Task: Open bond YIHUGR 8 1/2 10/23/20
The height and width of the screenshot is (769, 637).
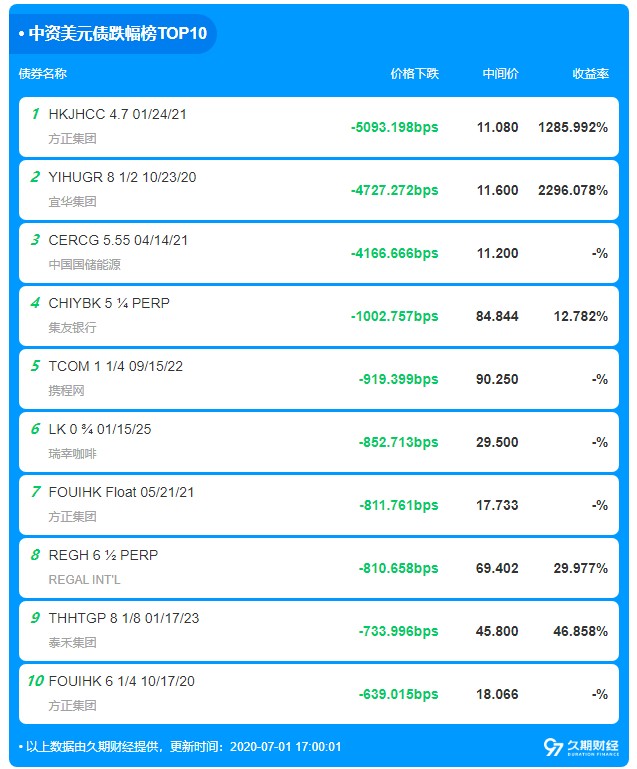Action: [x=122, y=177]
